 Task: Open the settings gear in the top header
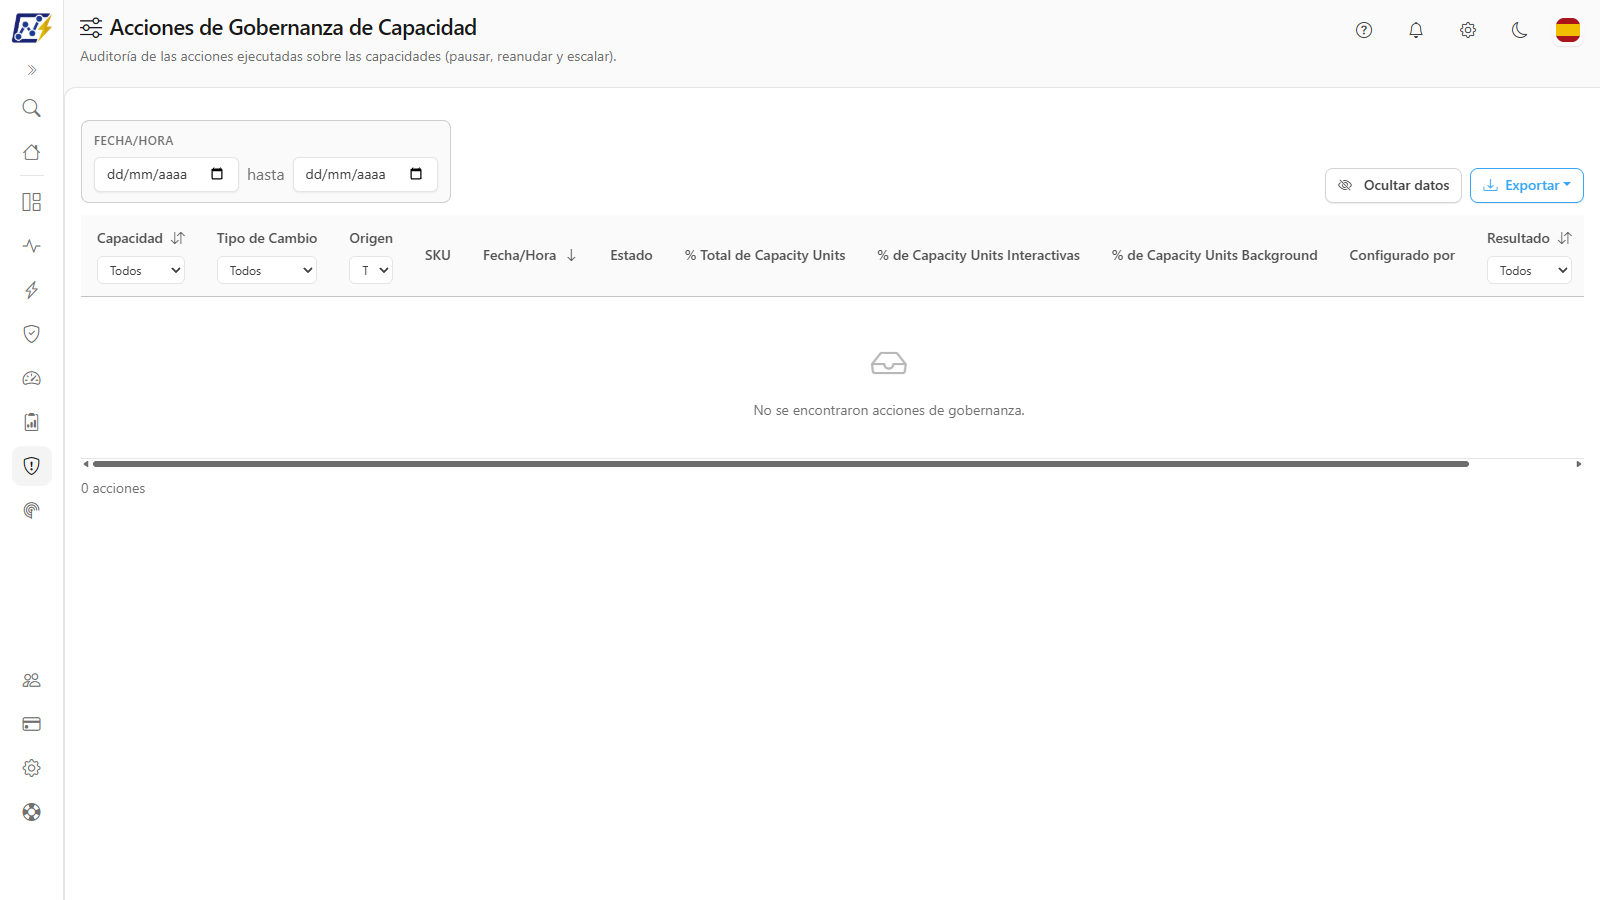[x=1468, y=30]
